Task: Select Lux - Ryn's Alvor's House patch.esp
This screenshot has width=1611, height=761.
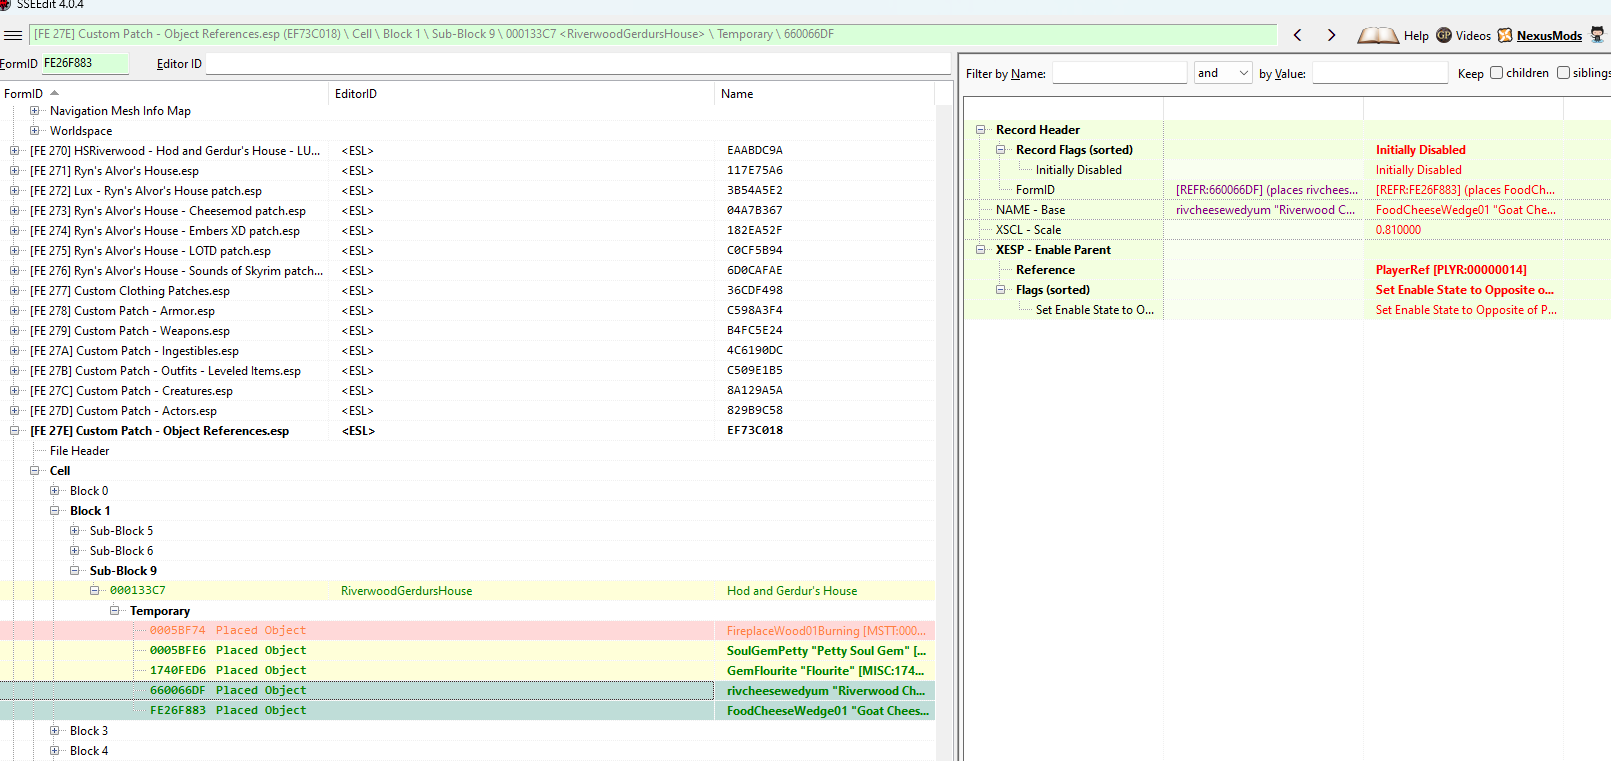Action: (x=467, y=191)
